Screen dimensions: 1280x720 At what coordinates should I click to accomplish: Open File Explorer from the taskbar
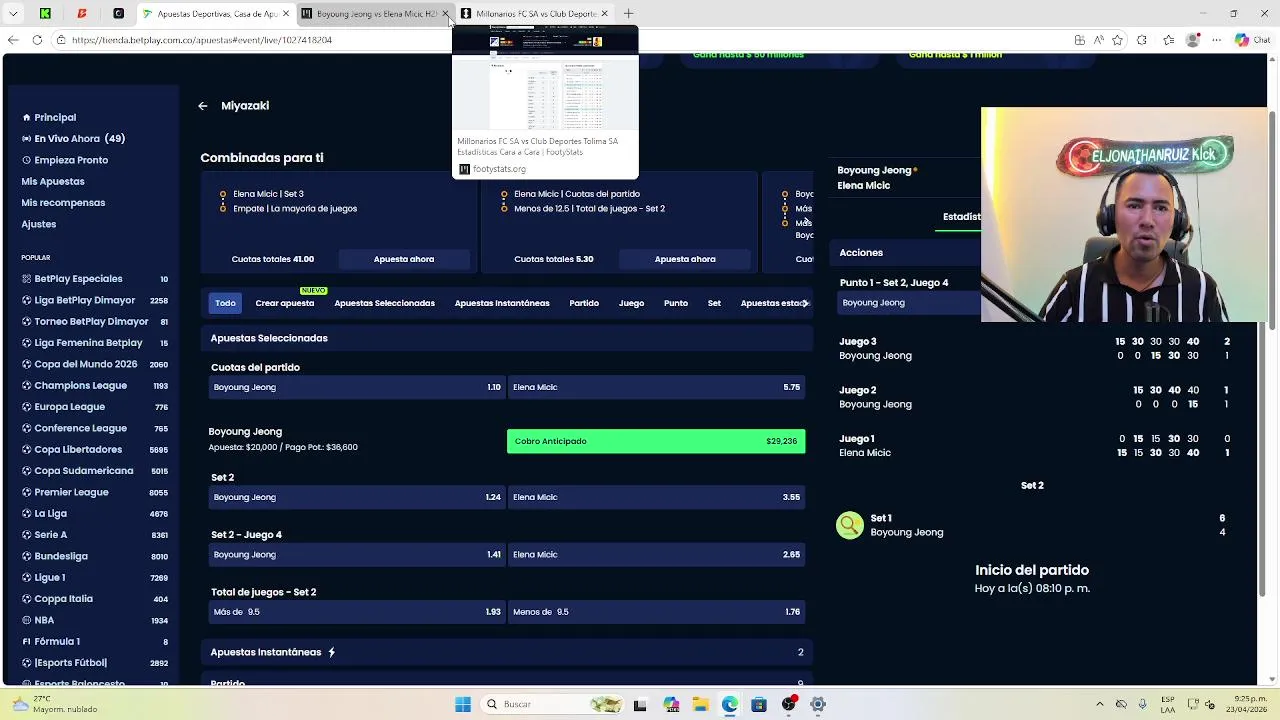point(700,704)
